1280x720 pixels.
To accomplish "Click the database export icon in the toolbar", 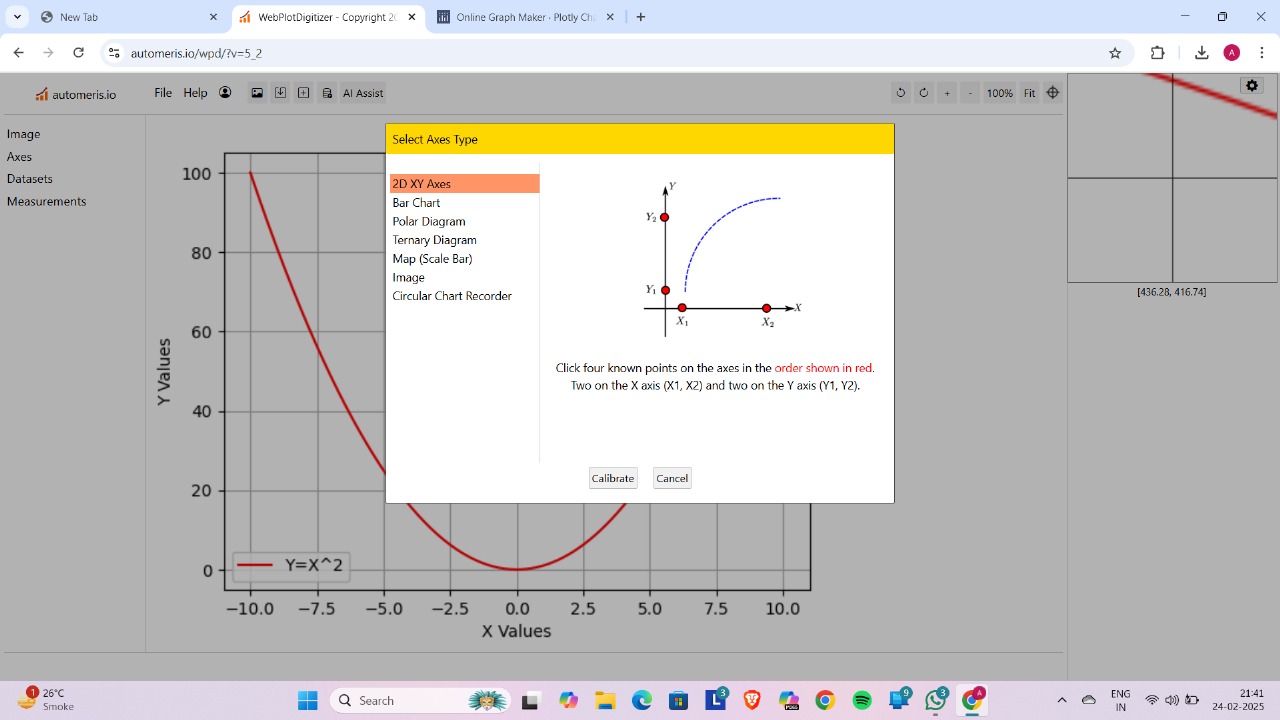I will [x=327, y=93].
